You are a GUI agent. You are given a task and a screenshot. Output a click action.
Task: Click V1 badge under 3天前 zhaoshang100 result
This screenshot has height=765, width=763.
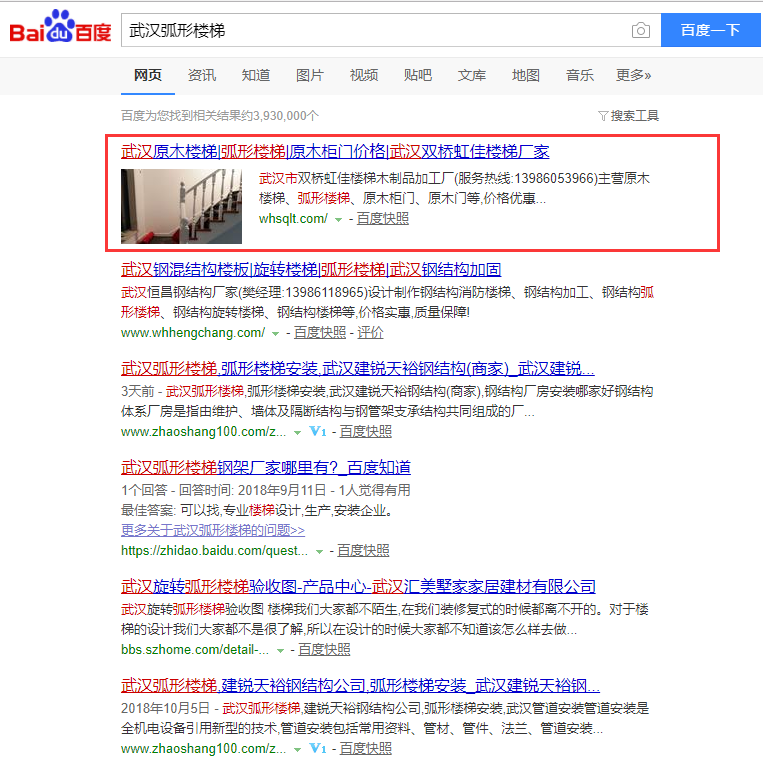tap(318, 431)
